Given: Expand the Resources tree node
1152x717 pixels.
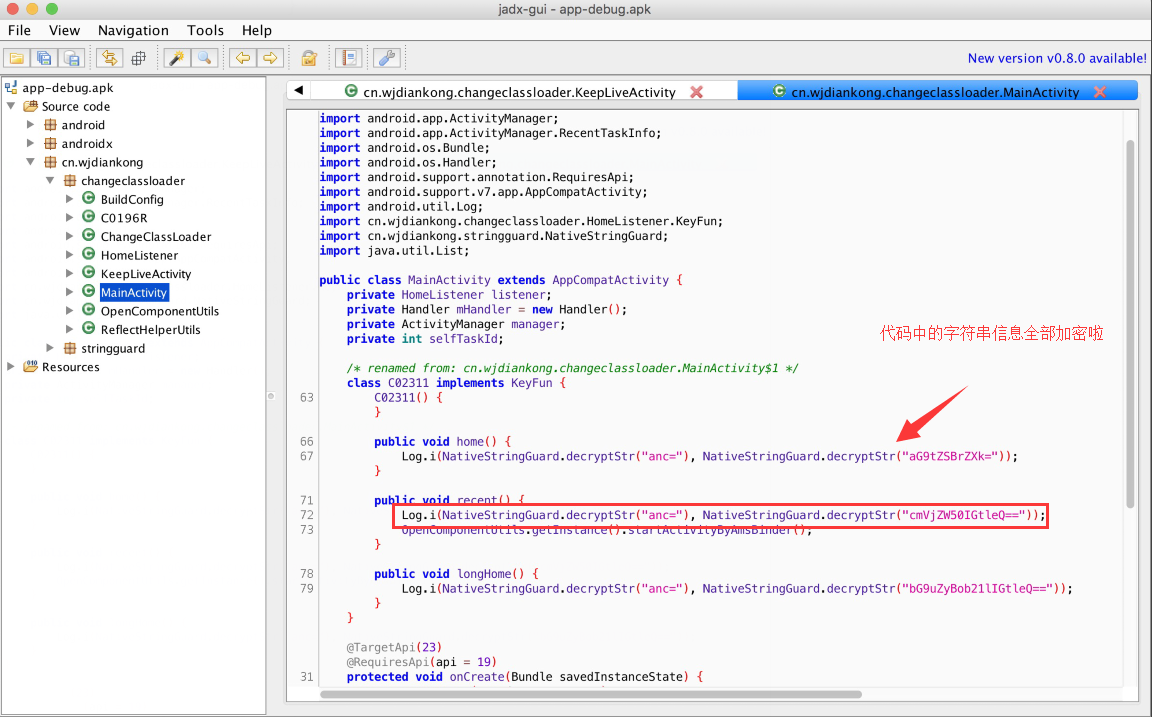Looking at the screenshot, I should [x=10, y=366].
